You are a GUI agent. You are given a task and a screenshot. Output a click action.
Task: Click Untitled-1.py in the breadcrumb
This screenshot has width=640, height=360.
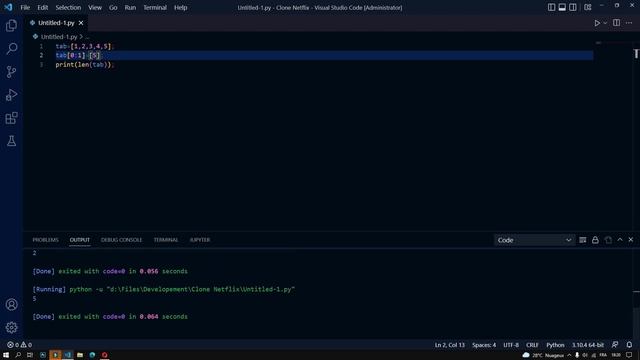59,37
